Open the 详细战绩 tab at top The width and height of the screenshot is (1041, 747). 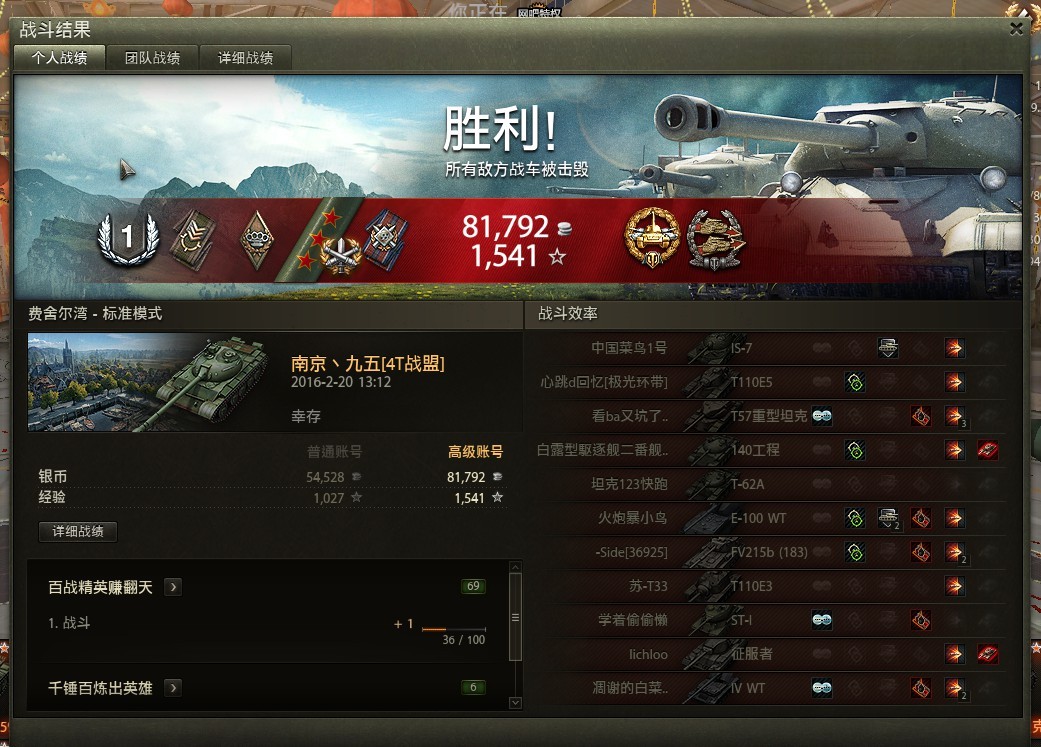pyautogui.click(x=246, y=58)
